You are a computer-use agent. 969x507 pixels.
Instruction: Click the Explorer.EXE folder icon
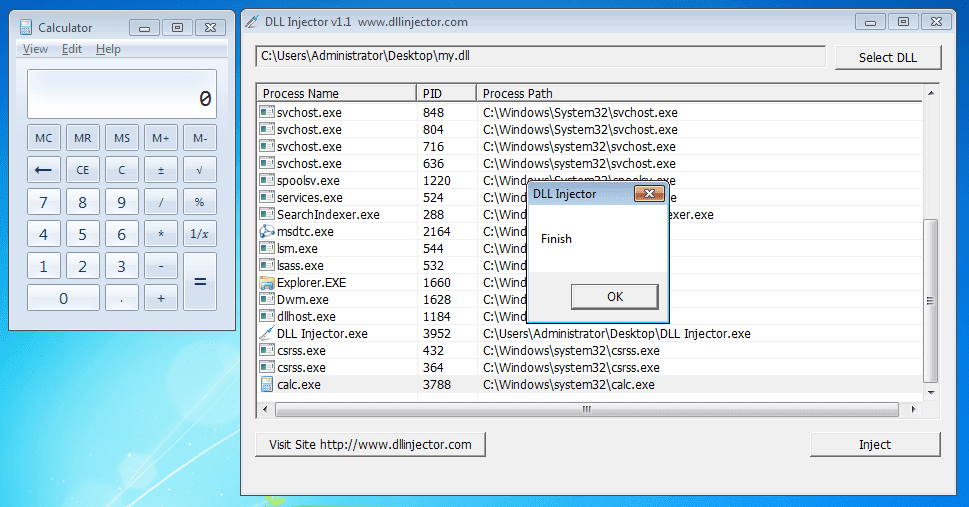click(x=266, y=283)
